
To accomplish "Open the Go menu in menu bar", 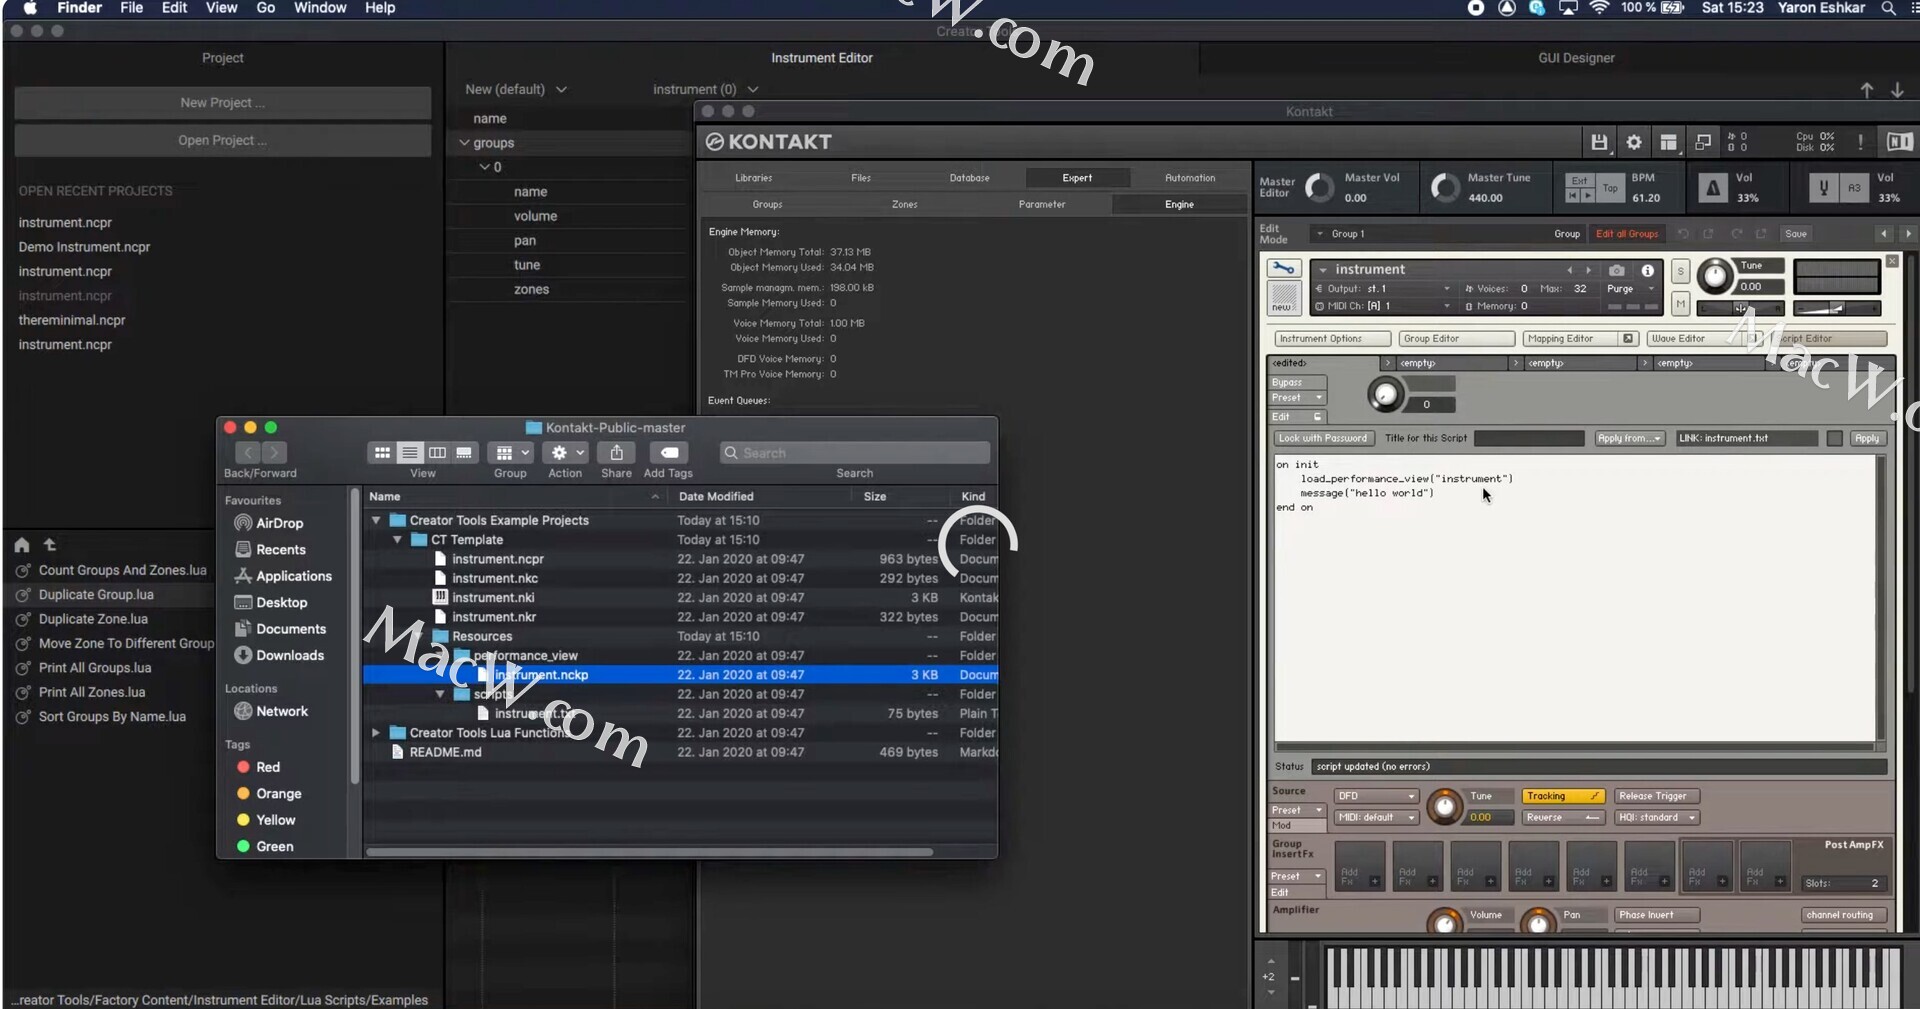I will point(266,8).
